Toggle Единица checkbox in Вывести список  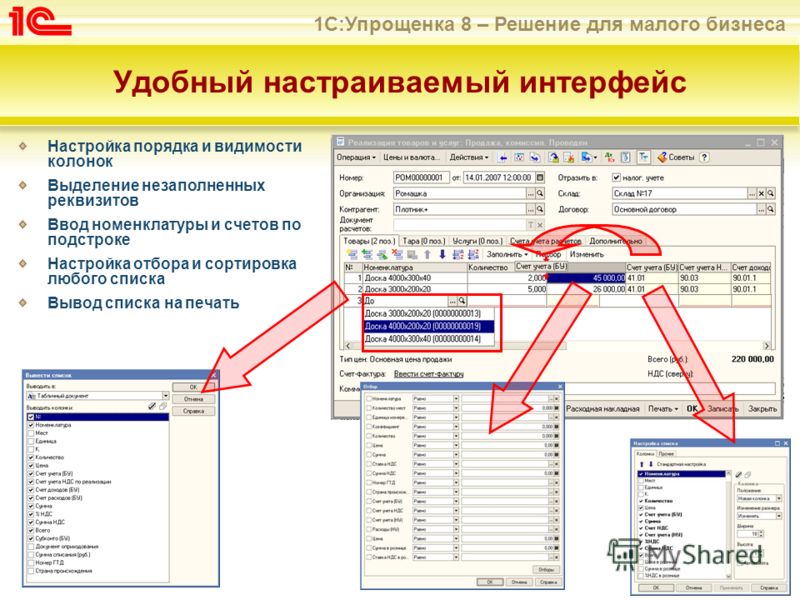click(31, 441)
